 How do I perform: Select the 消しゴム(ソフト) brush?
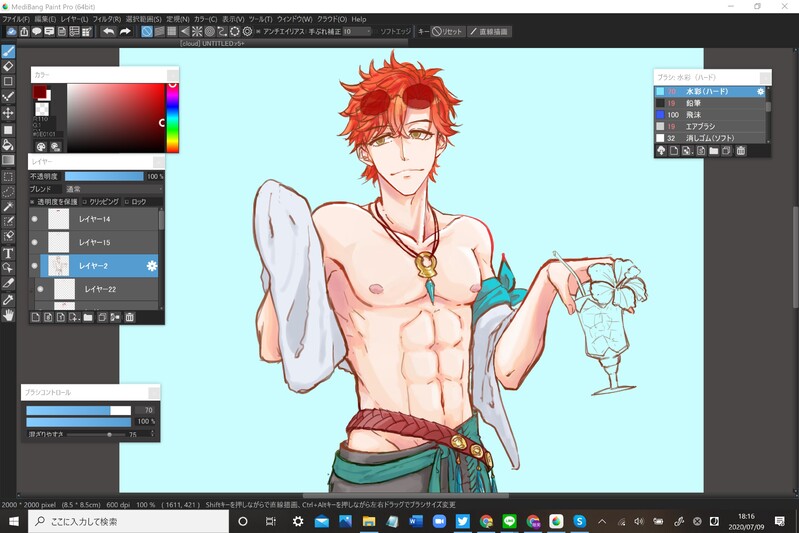pyautogui.click(x=710, y=138)
